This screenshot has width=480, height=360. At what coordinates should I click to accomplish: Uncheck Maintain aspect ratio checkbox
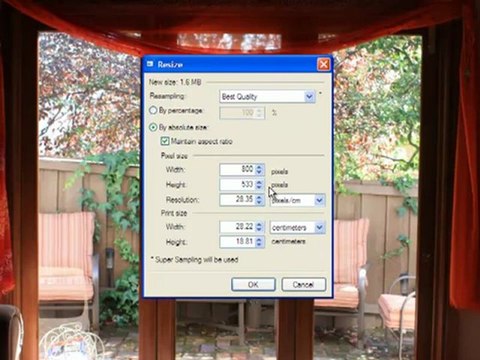(x=165, y=141)
